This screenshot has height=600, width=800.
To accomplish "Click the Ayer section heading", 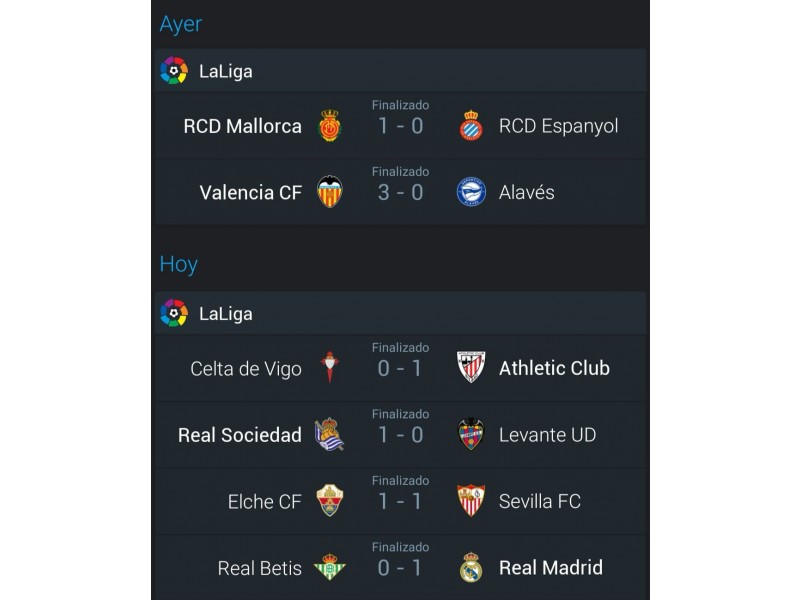I will [x=181, y=24].
